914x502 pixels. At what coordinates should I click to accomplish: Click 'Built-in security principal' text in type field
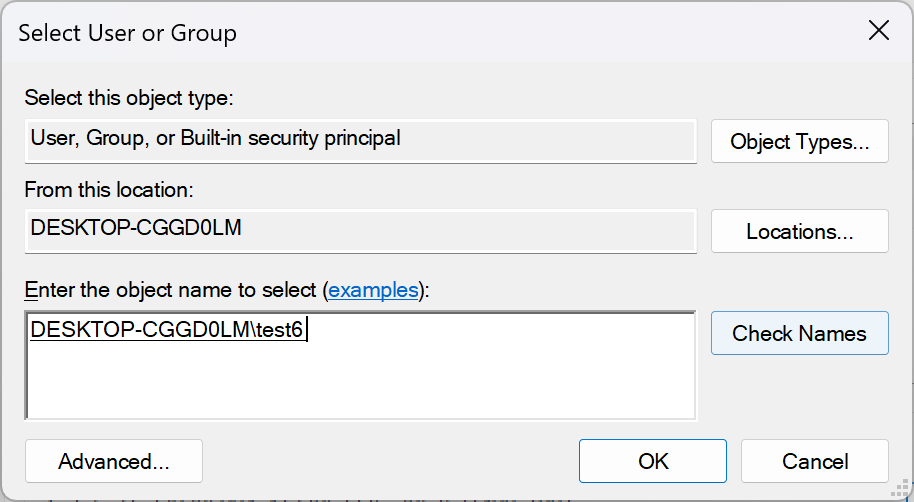point(291,139)
